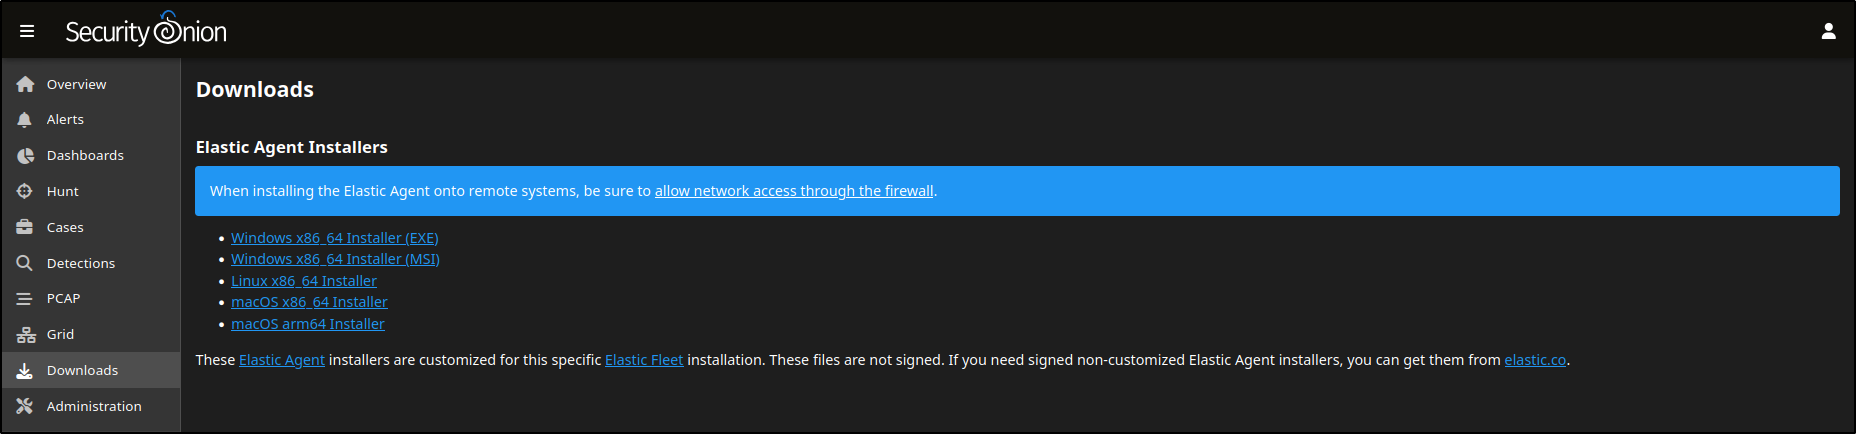The height and width of the screenshot is (434, 1856).
Task: Click the Detections magnifier icon
Action: (x=25, y=263)
